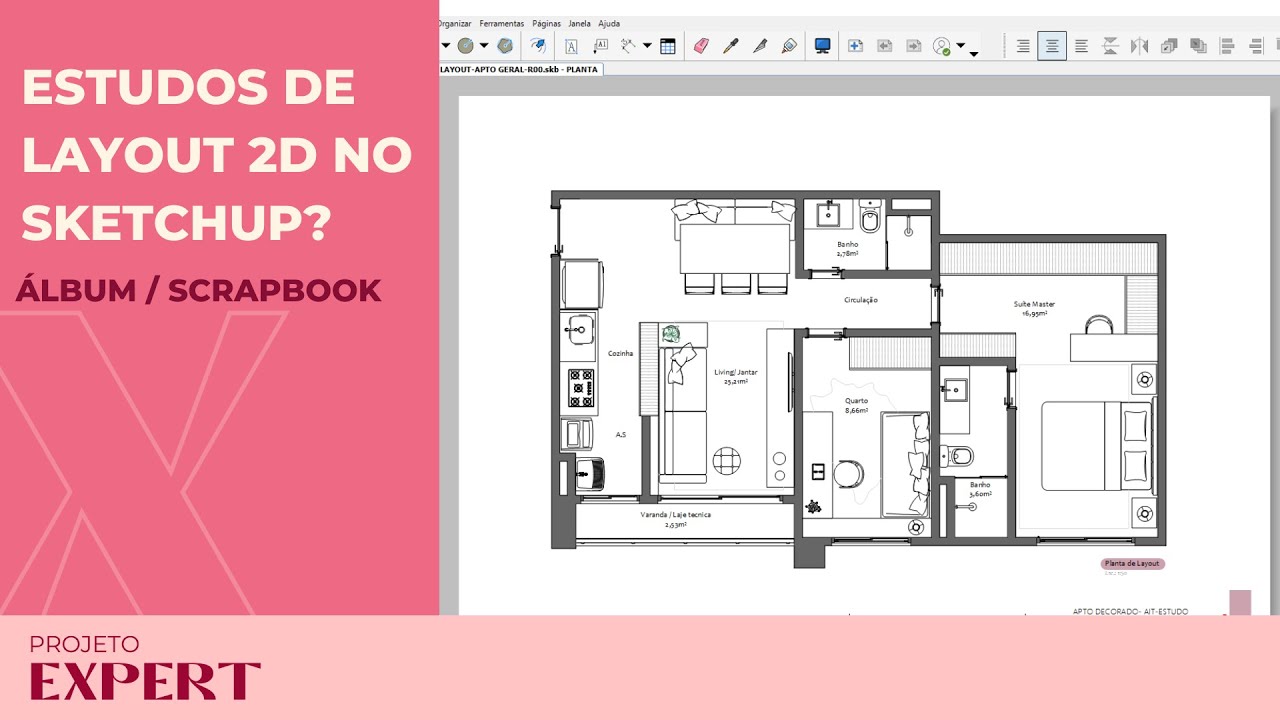The height and width of the screenshot is (720, 1280).
Task: Click the pink Planta de Layout tag
Action: coord(1132,563)
